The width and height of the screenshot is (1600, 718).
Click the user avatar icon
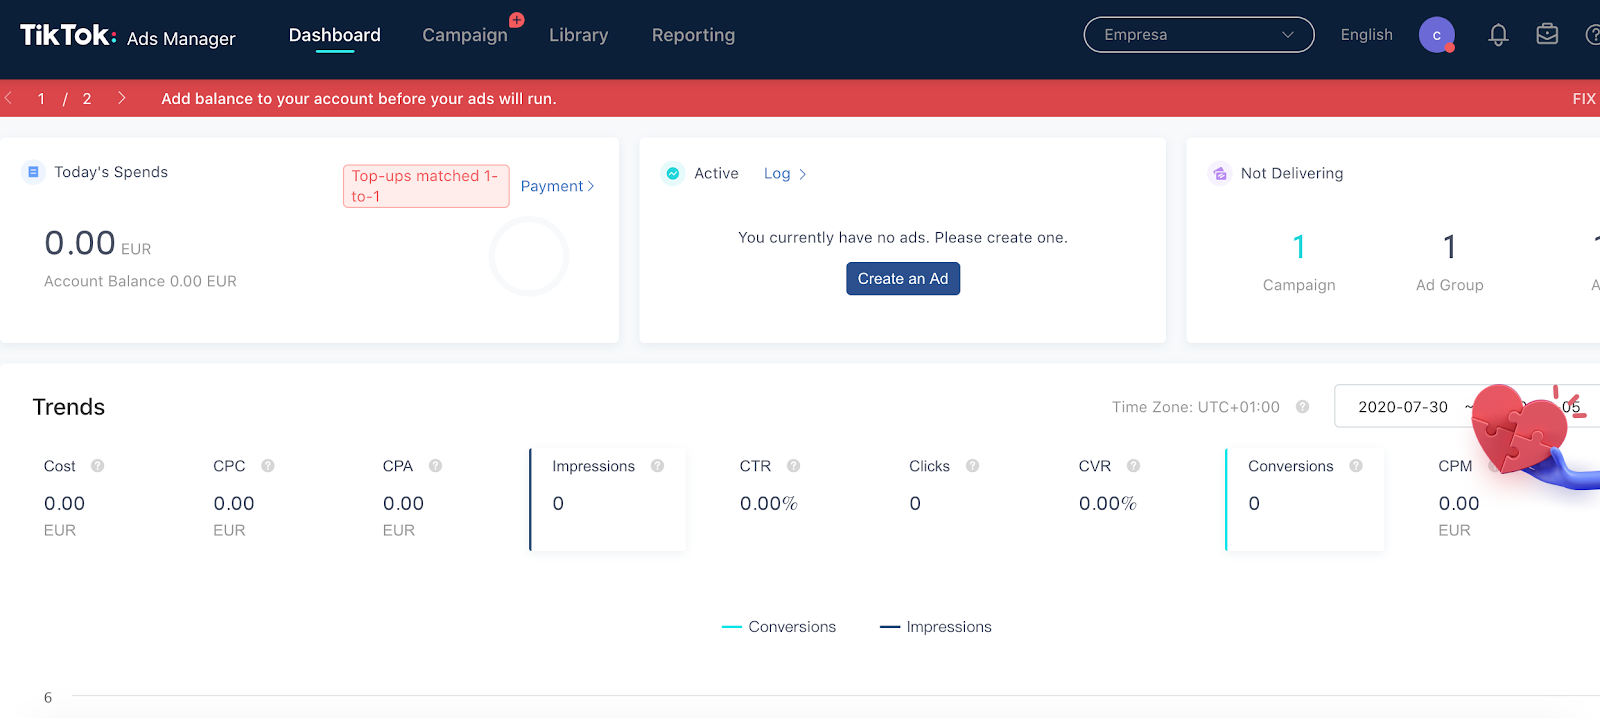1437,35
